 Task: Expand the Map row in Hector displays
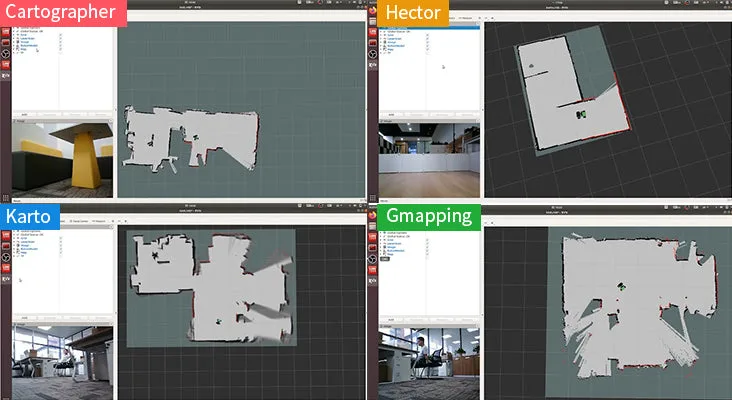point(380,49)
